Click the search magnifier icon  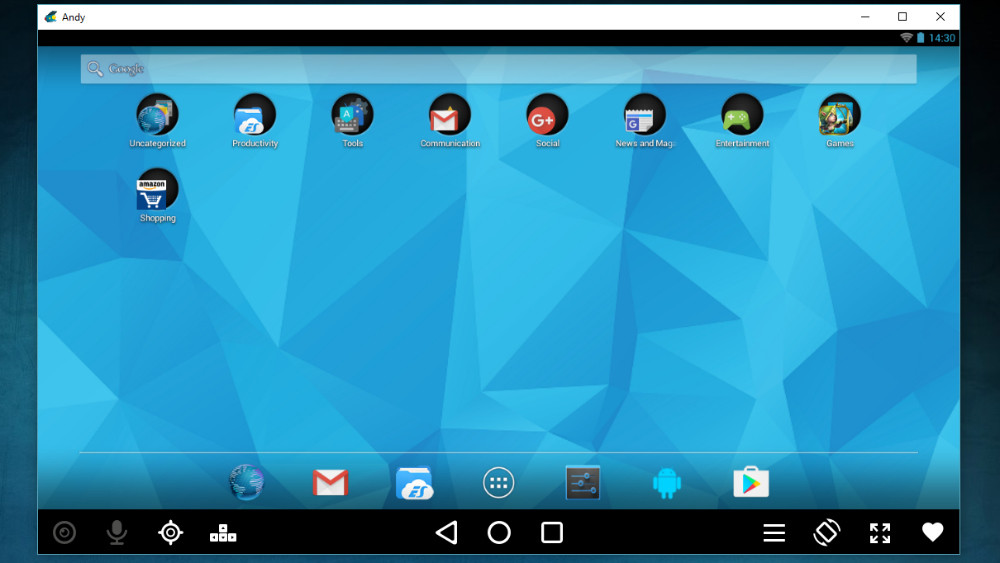(95, 69)
